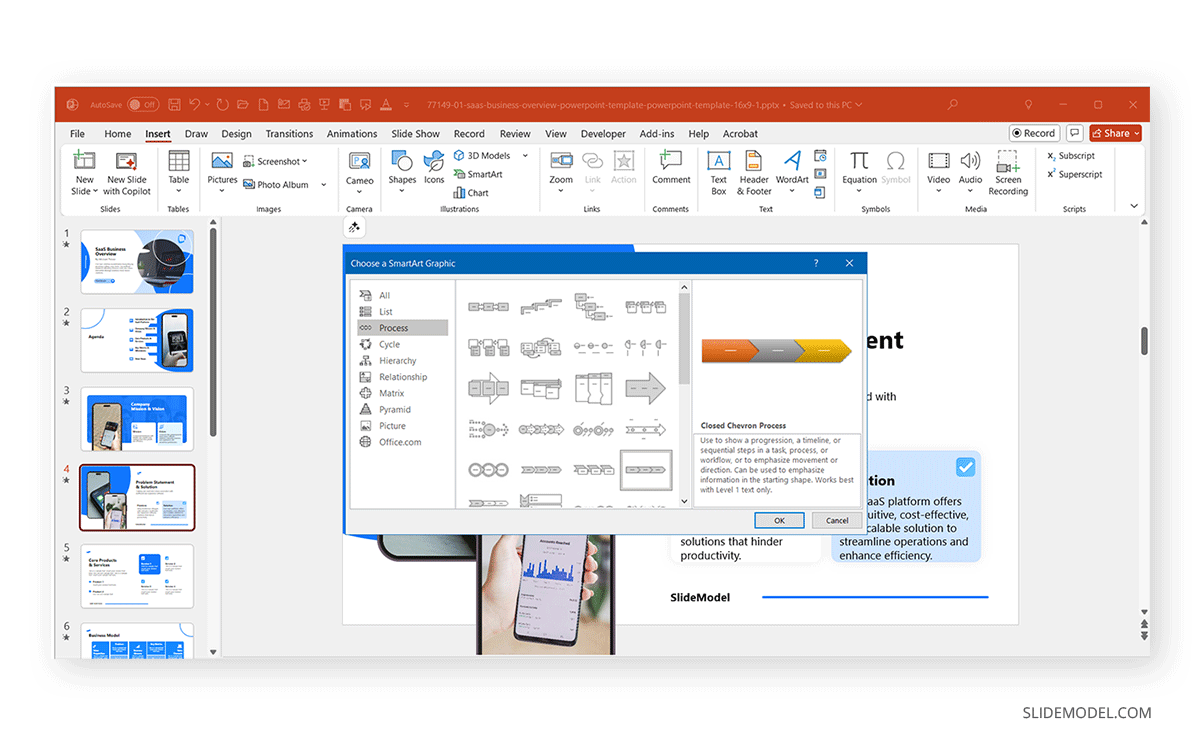Open the Developer ribbon tab

point(602,133)
